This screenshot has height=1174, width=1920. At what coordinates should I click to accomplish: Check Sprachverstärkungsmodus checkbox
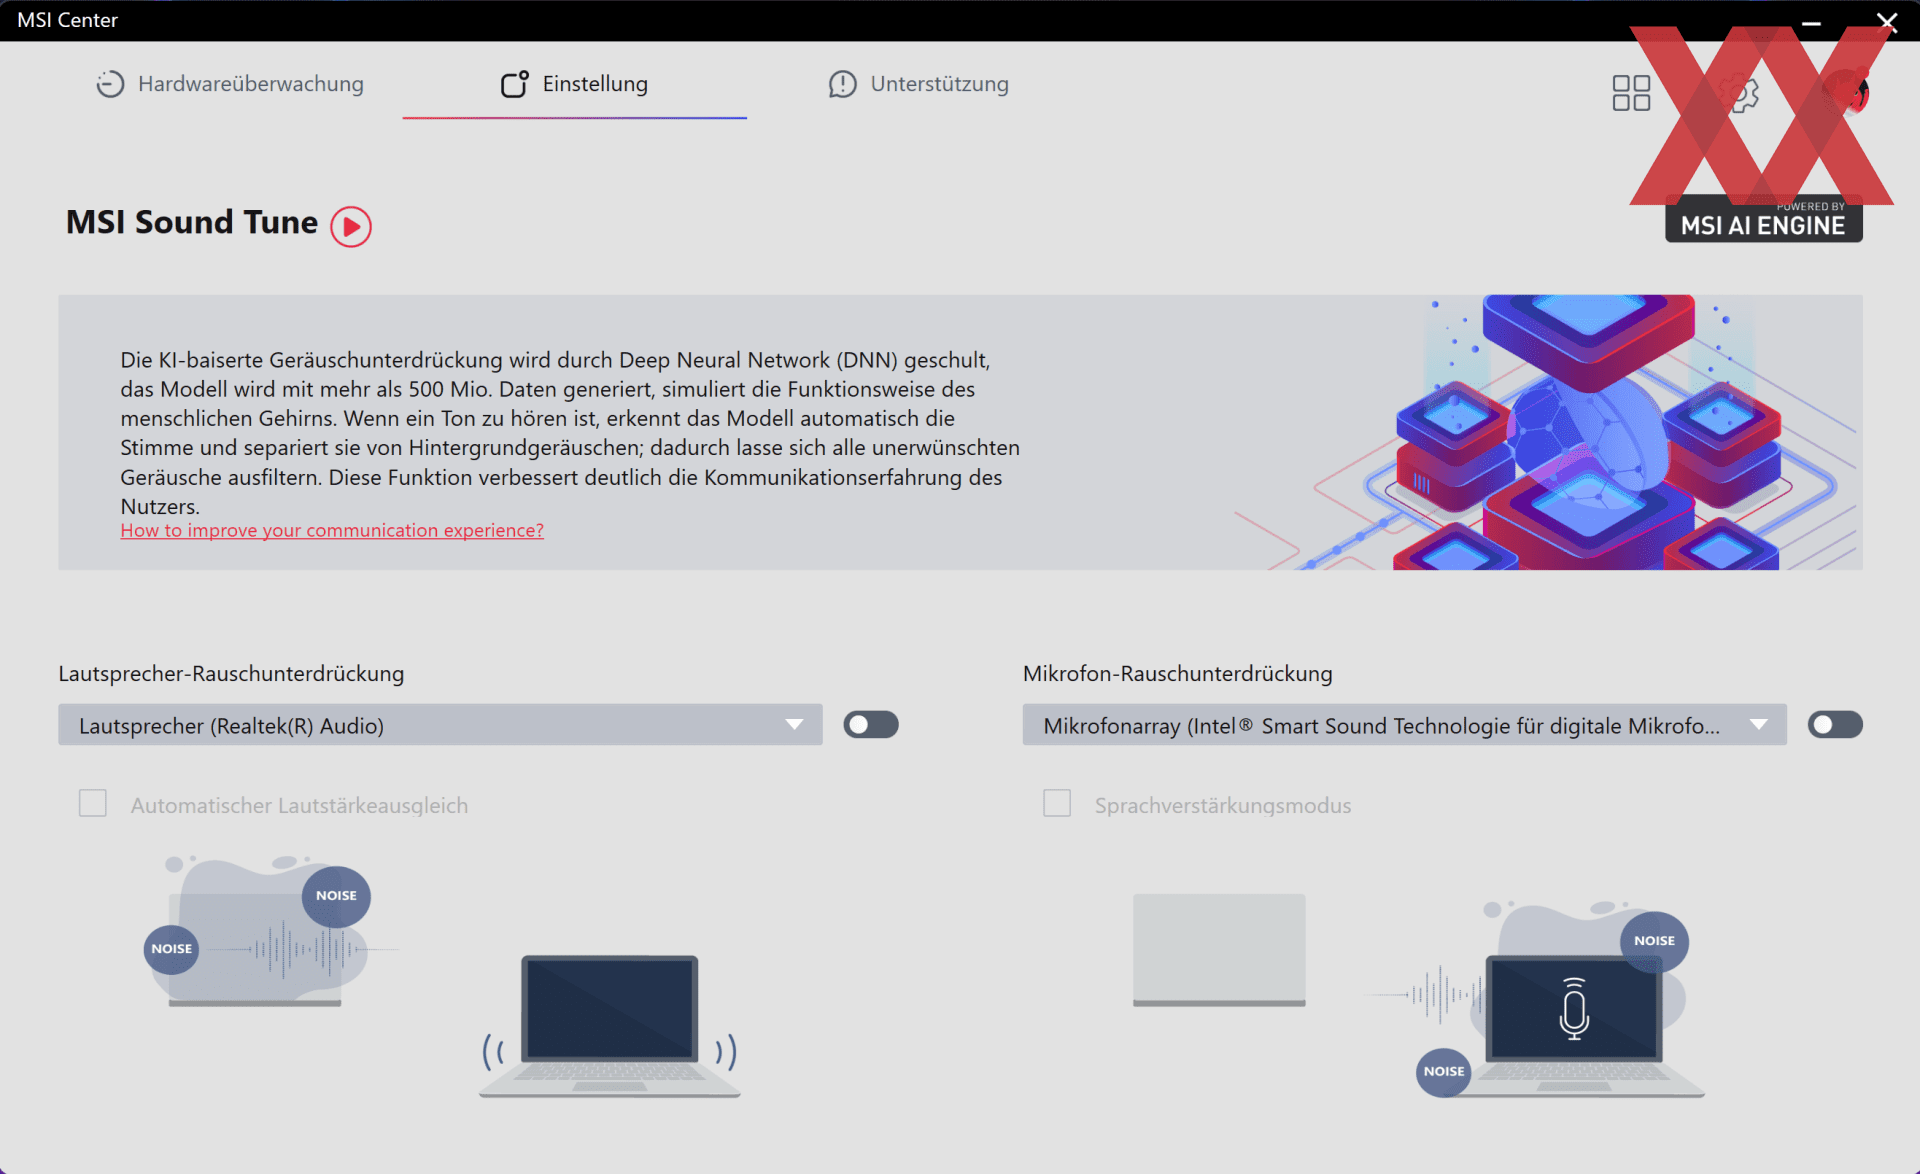tap(1057, 803)
